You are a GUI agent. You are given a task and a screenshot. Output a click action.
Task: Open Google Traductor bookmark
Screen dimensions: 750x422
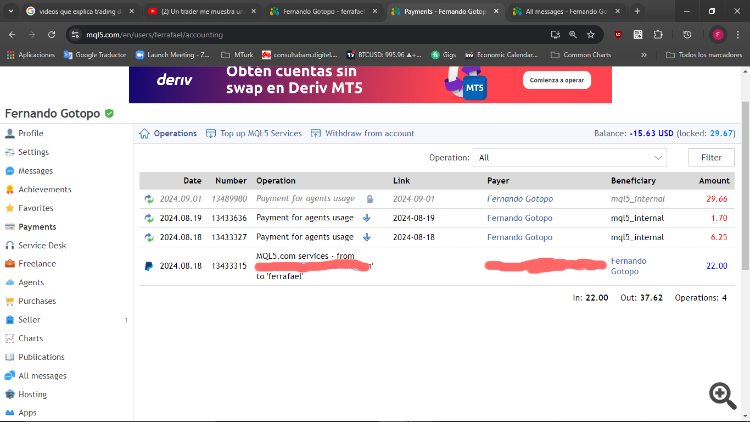tap(95, 55)
